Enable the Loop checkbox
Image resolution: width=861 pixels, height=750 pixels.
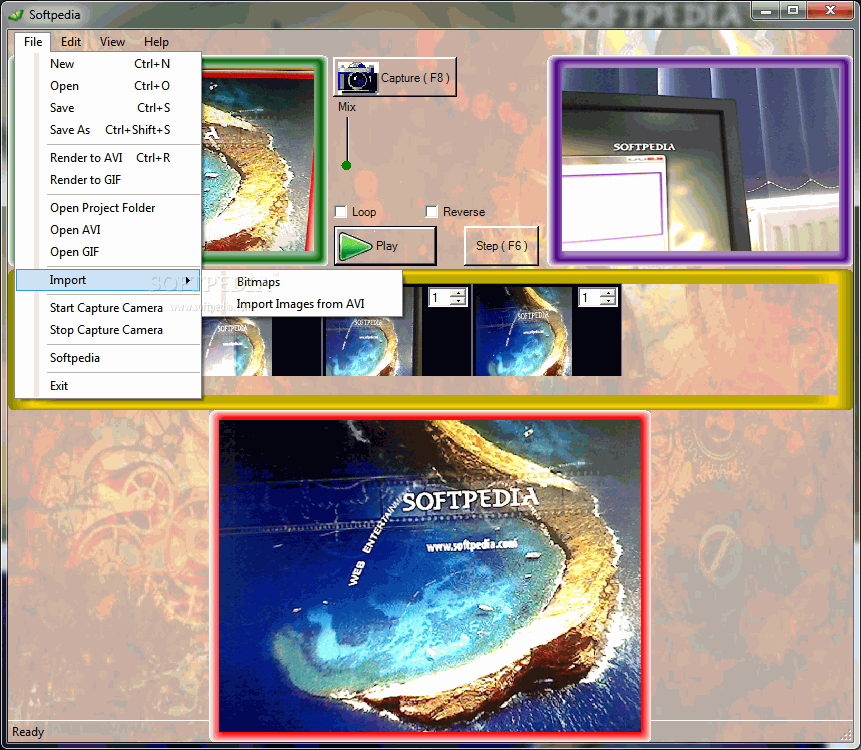(x=340, y=212)
